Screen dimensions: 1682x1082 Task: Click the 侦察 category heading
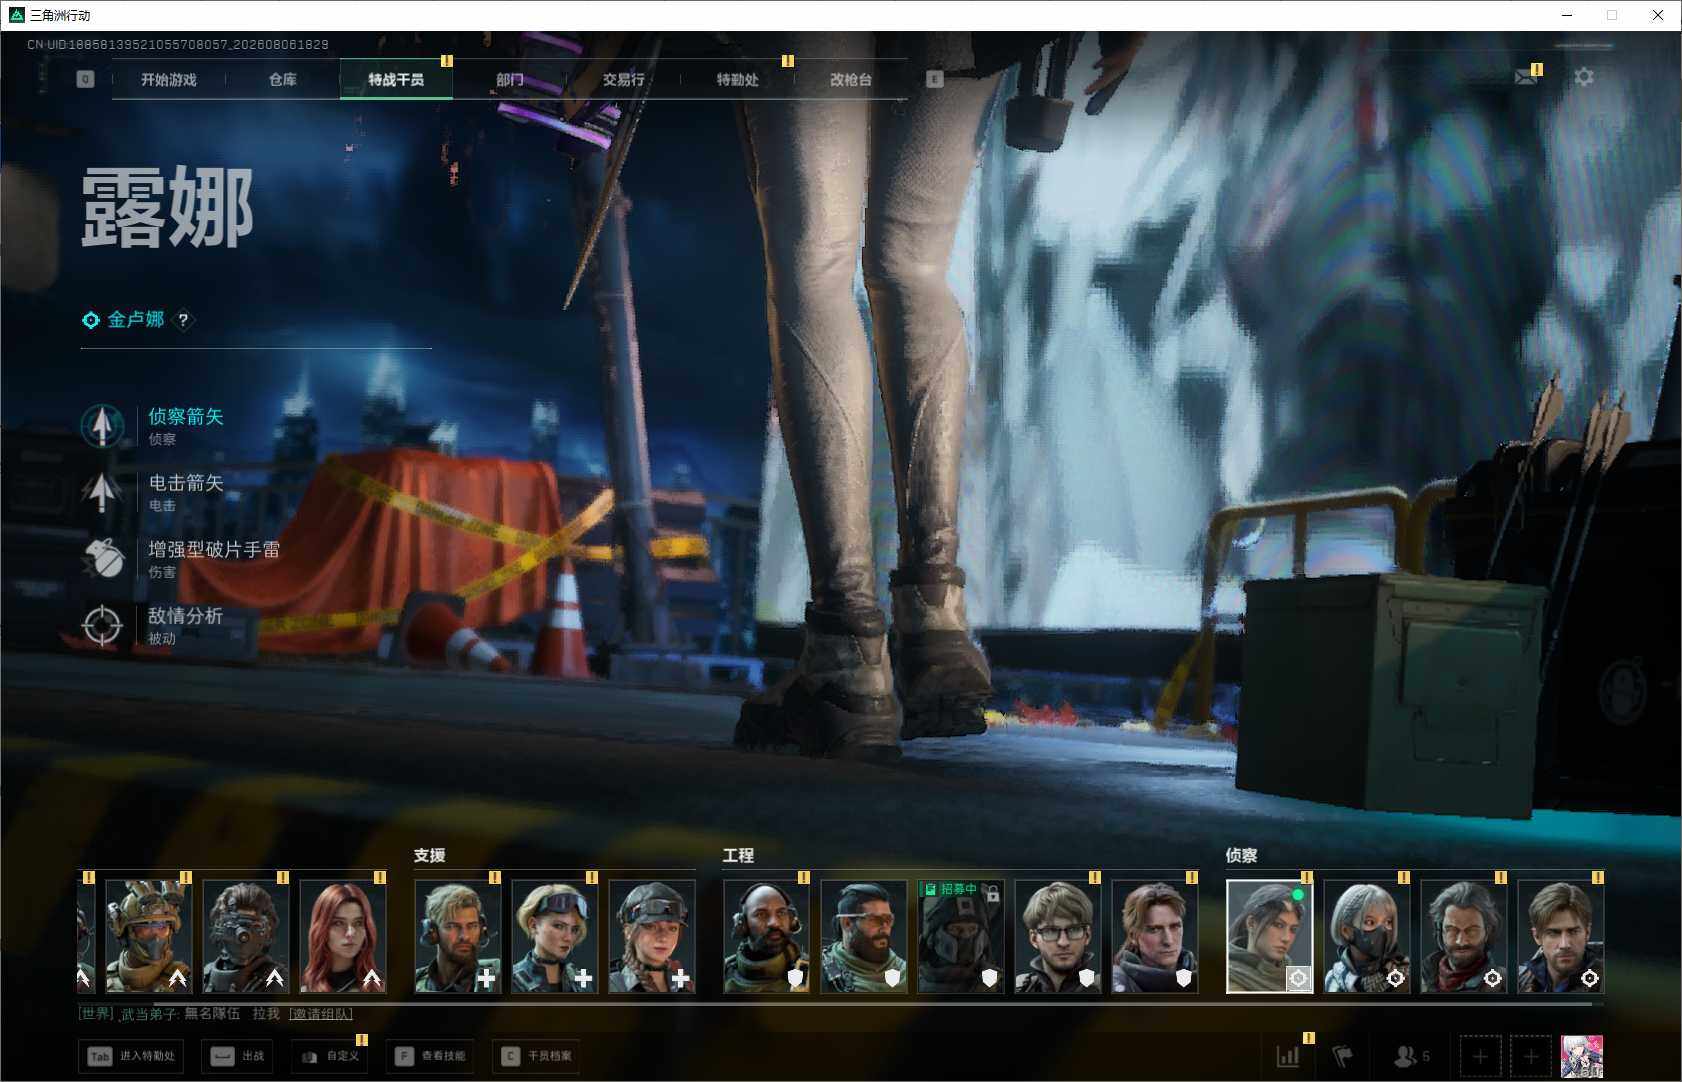point(1242,855)
